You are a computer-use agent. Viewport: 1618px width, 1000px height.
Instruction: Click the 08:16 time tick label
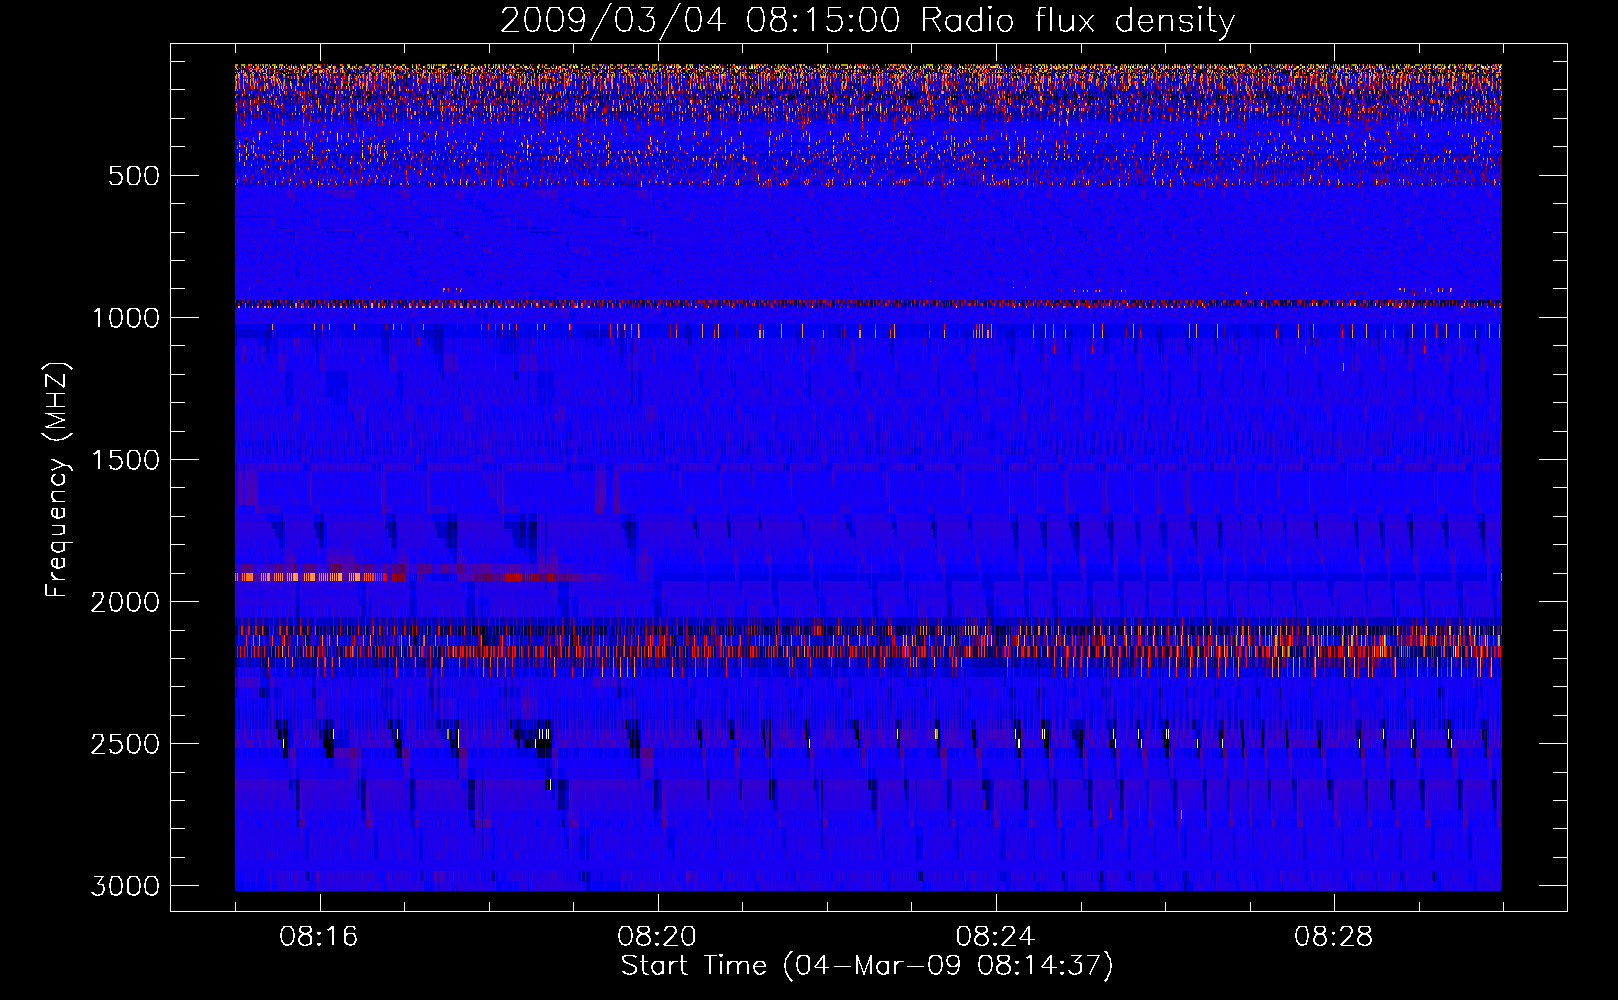coord(319,937)
